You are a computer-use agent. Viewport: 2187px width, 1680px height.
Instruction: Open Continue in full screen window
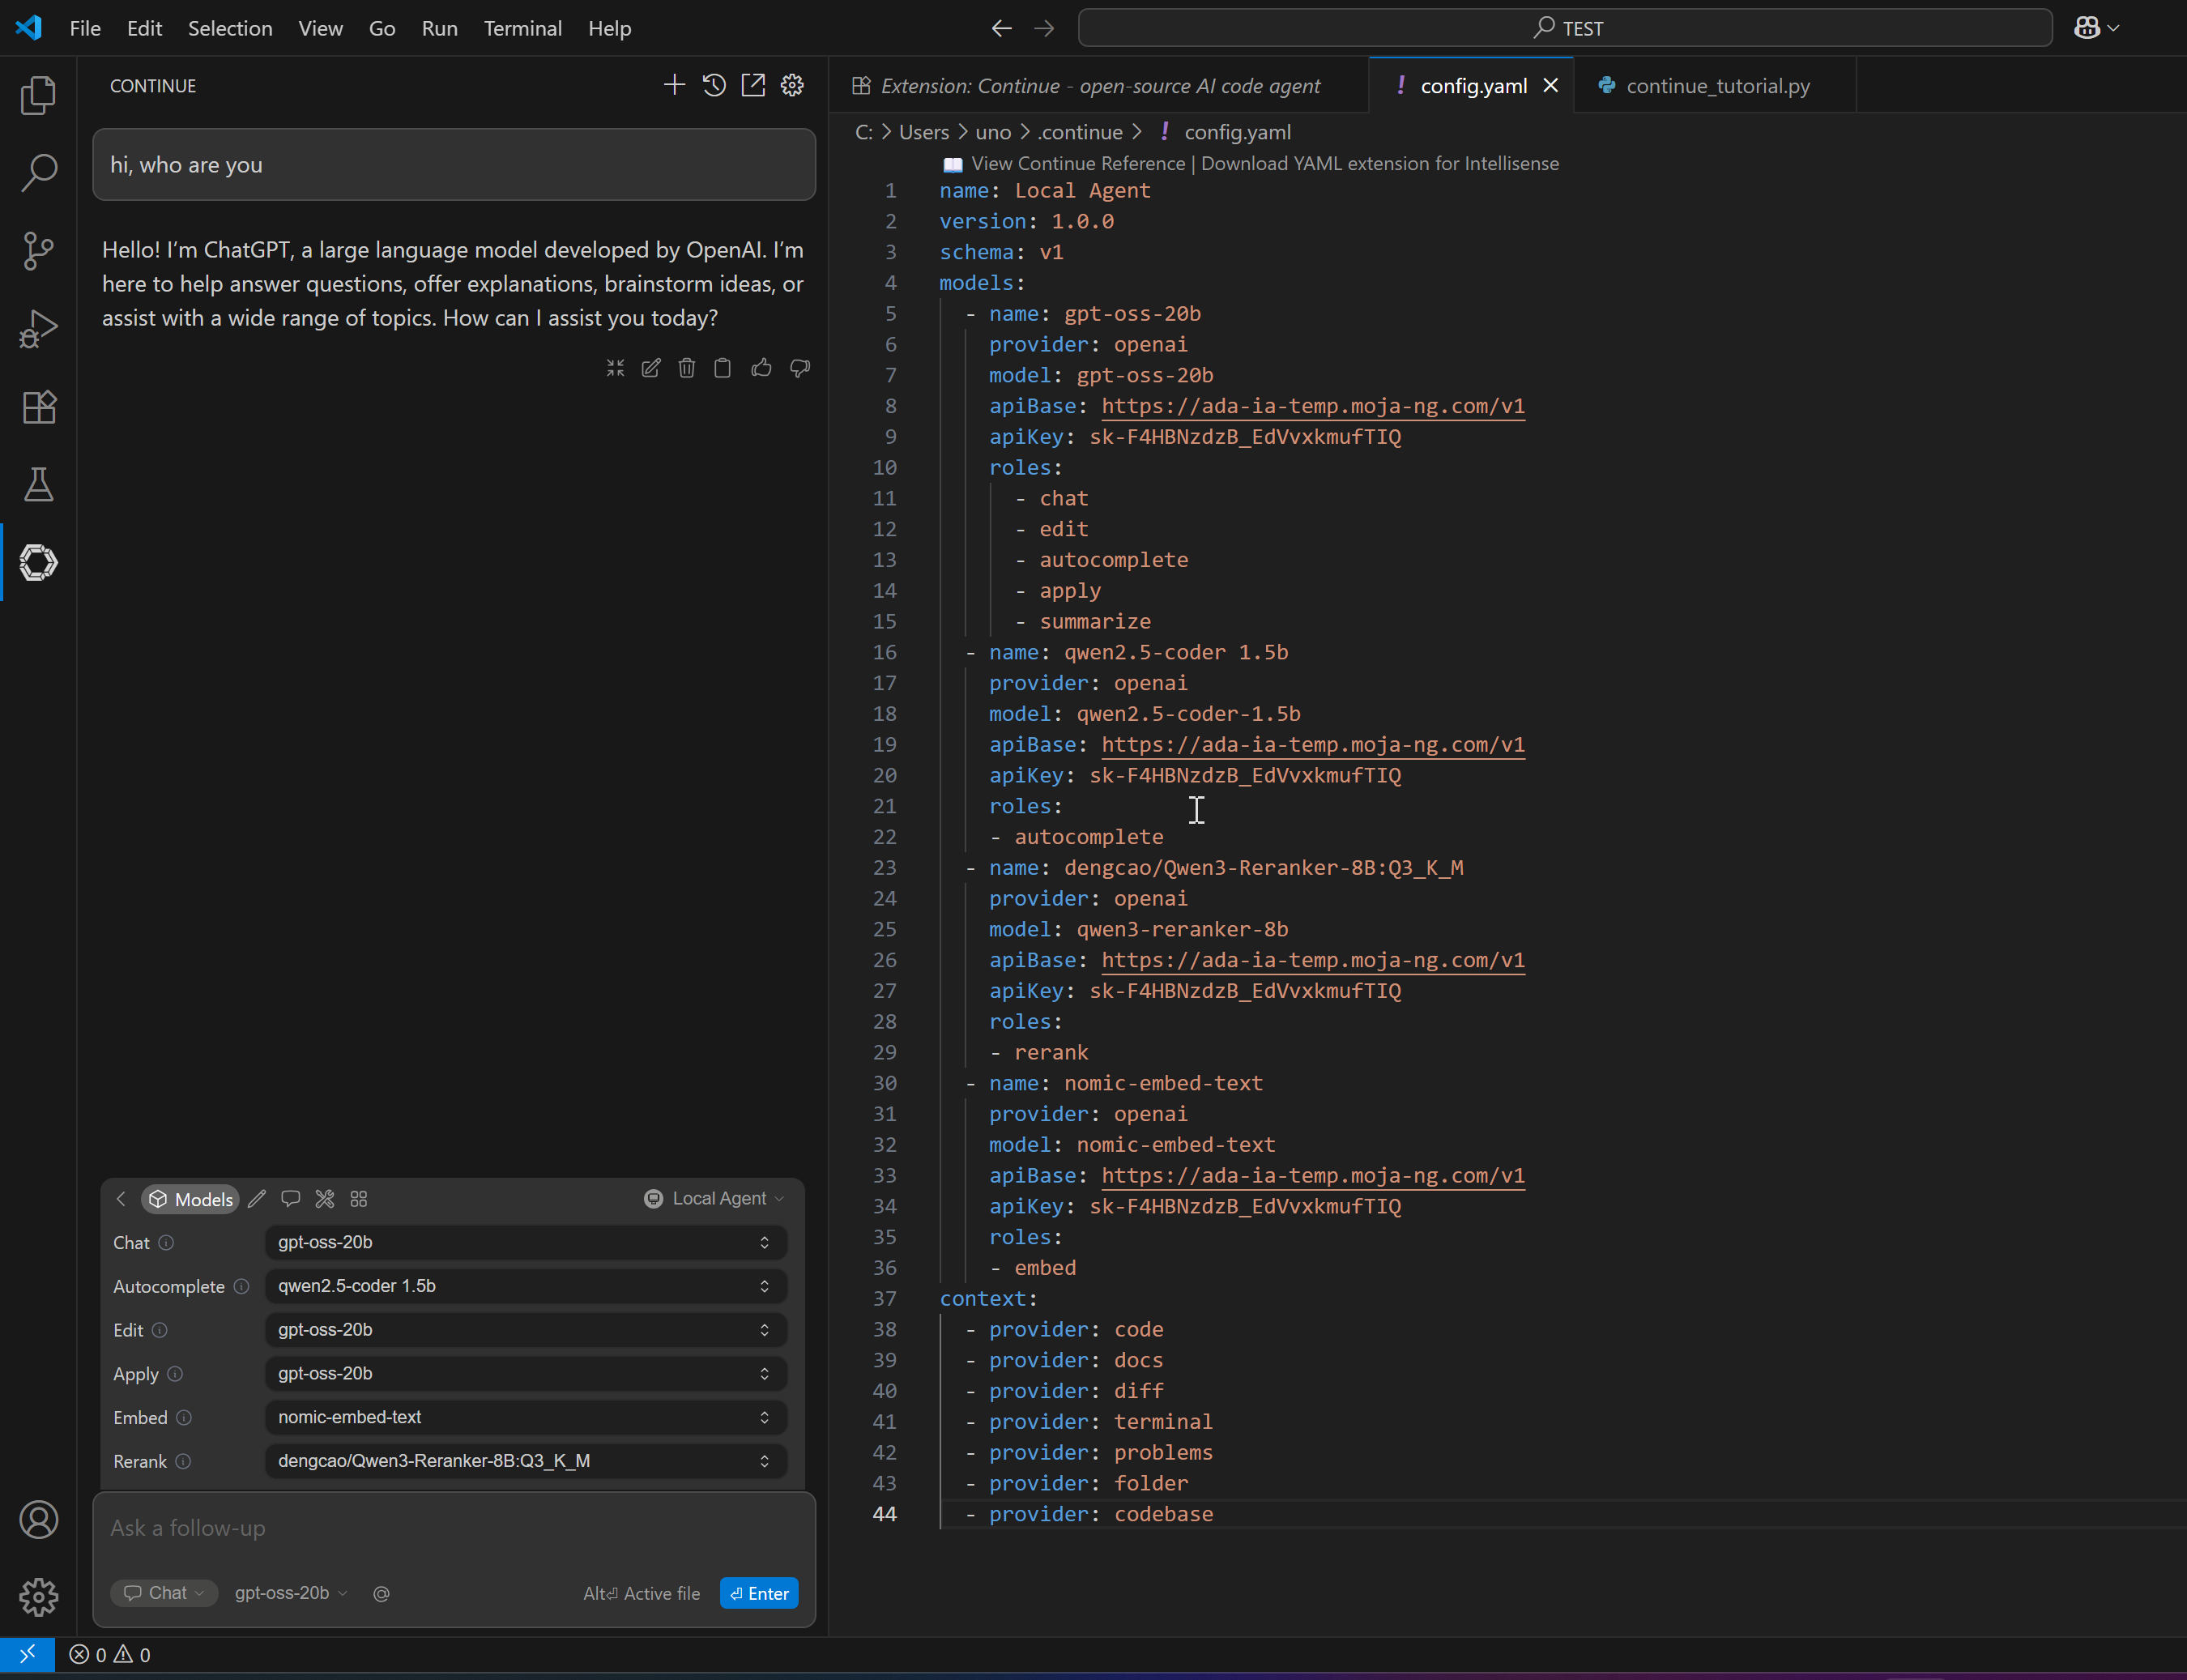point(753,85)
